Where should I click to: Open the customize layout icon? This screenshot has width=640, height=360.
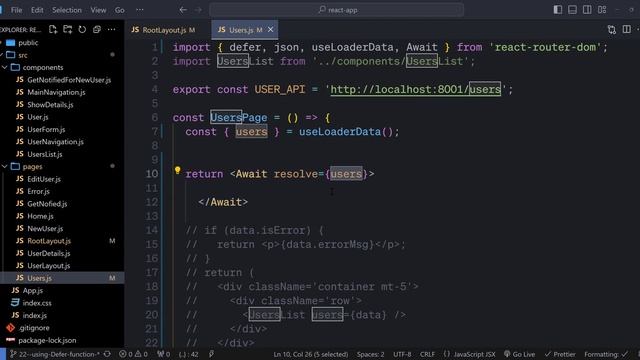coord(602,10)
